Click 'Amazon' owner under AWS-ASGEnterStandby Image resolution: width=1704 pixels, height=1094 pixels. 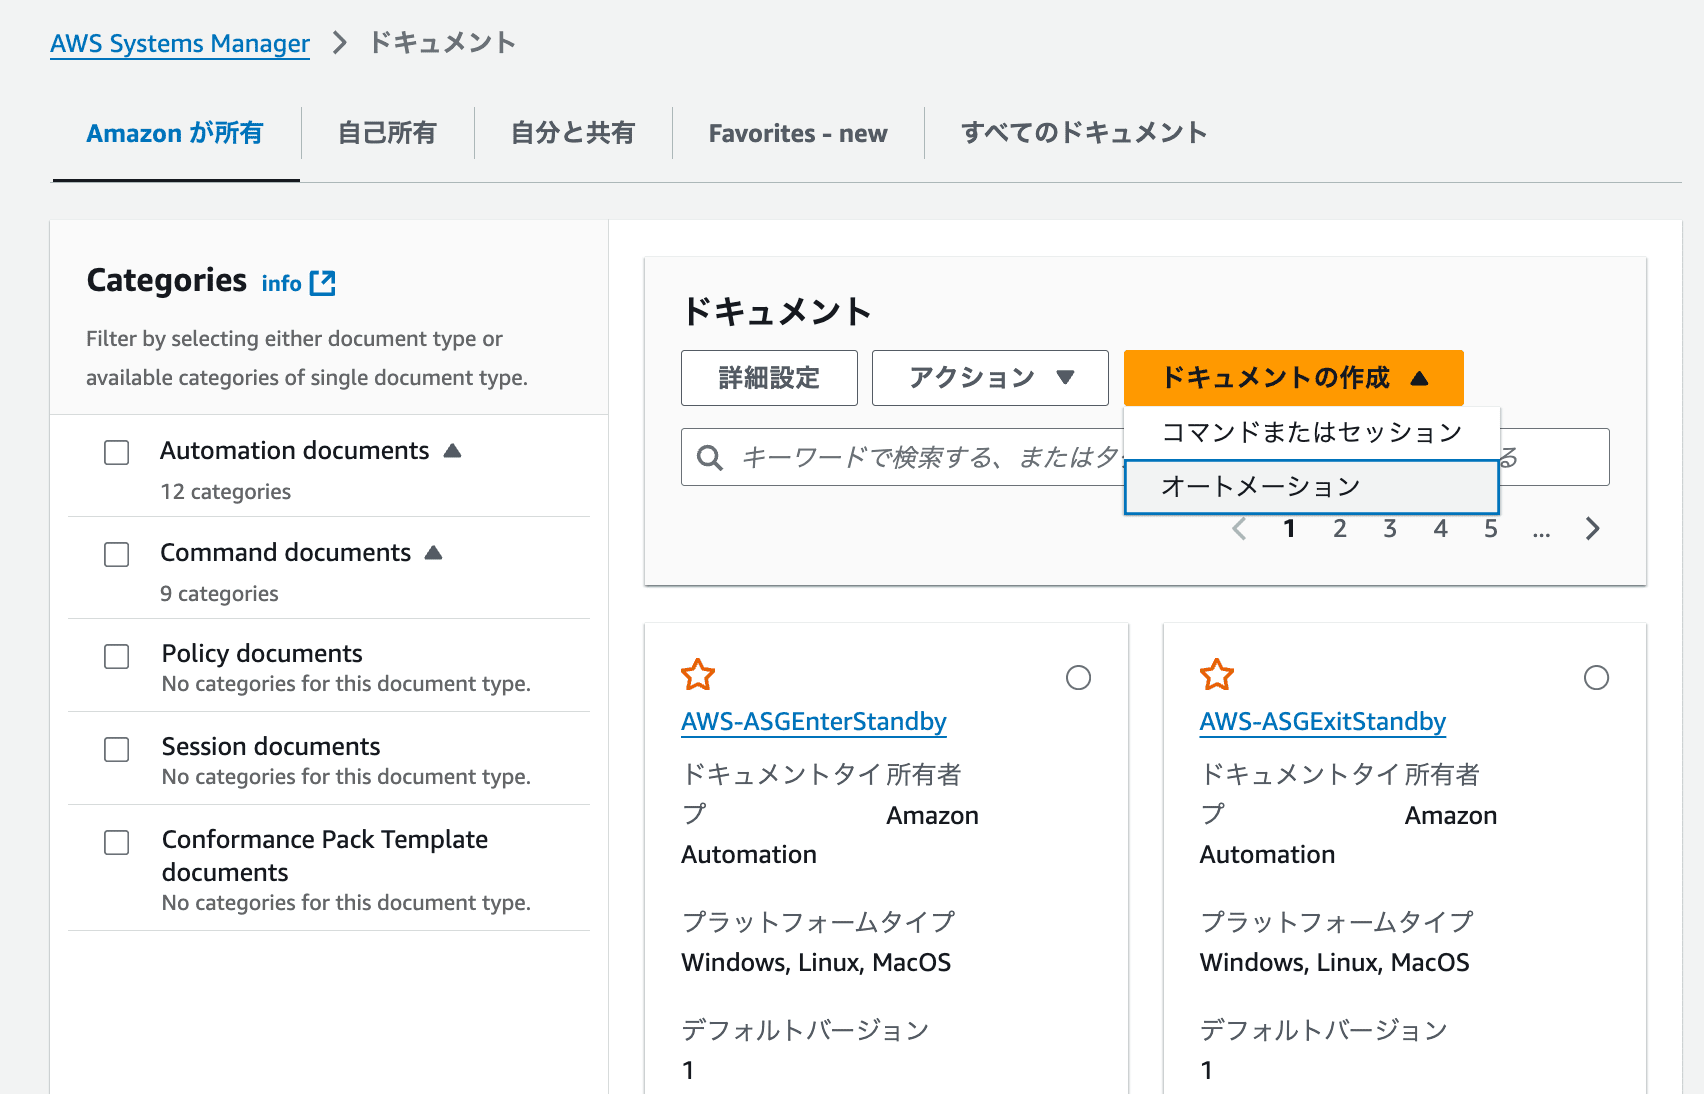933,816
